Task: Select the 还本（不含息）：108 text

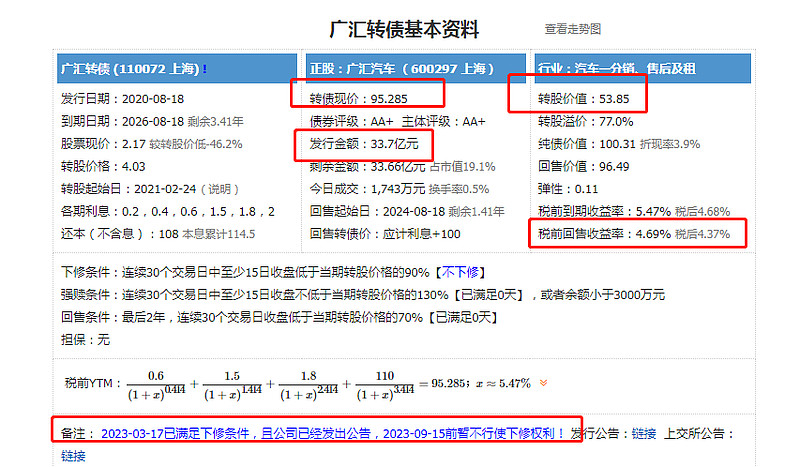Action: (120, 234)
